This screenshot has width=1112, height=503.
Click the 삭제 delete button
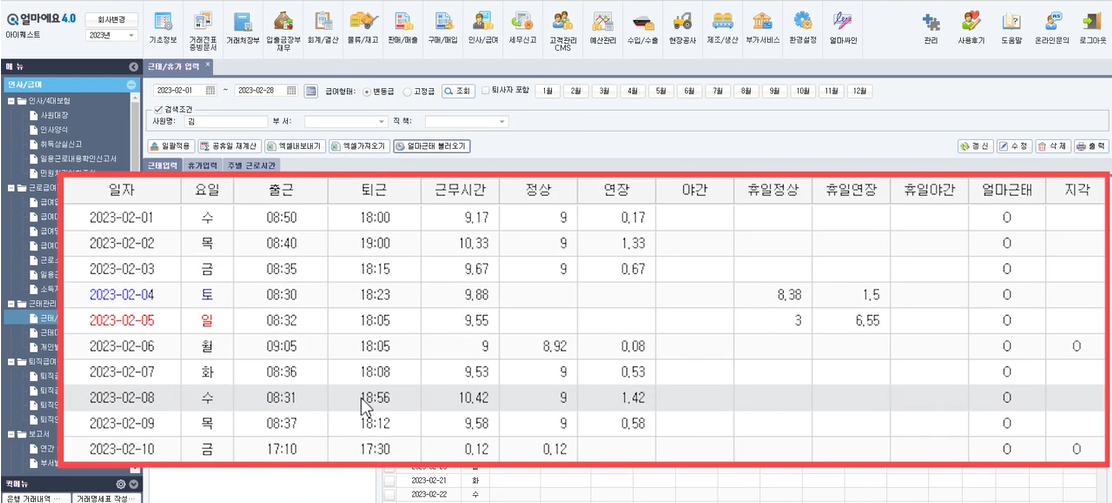coord(1052,146)
